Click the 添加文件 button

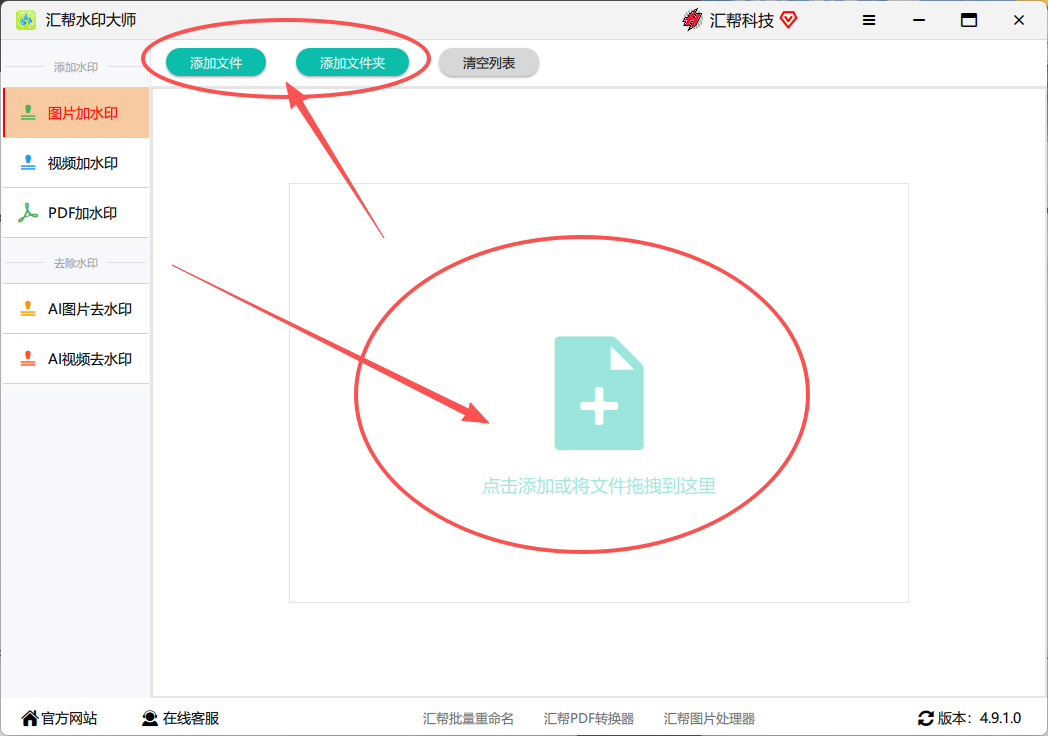click(x=216, y=63)
